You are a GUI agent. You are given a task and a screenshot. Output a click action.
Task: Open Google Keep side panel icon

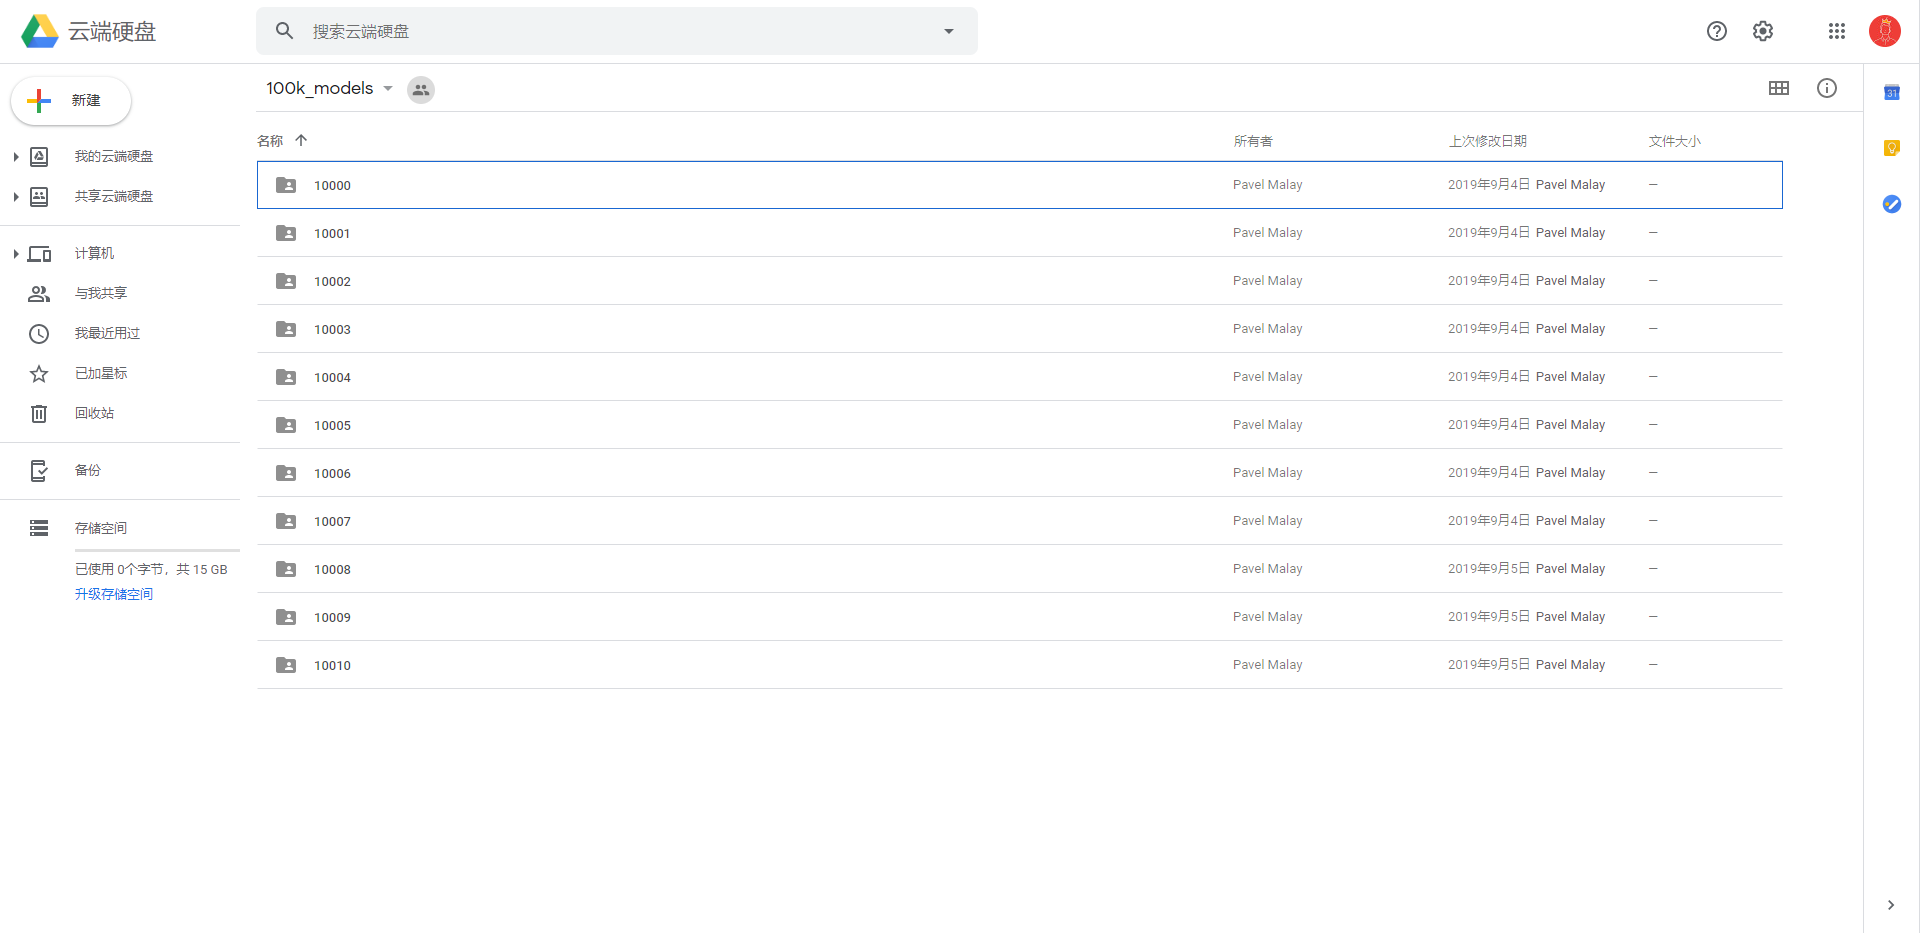tap(1892, 148)
